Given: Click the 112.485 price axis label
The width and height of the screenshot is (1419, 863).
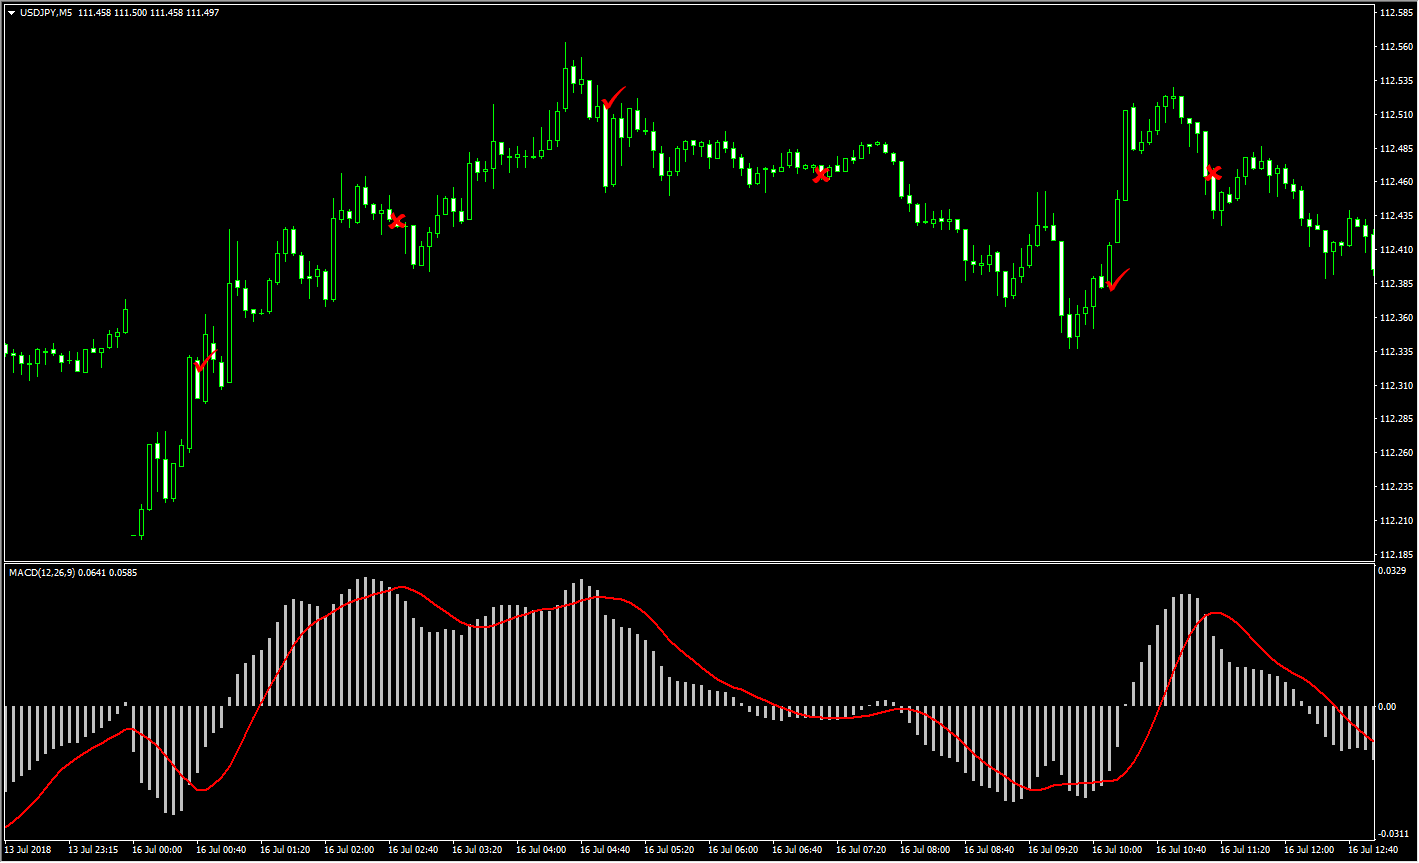Looking at the screenshot, I should 1395,149.
